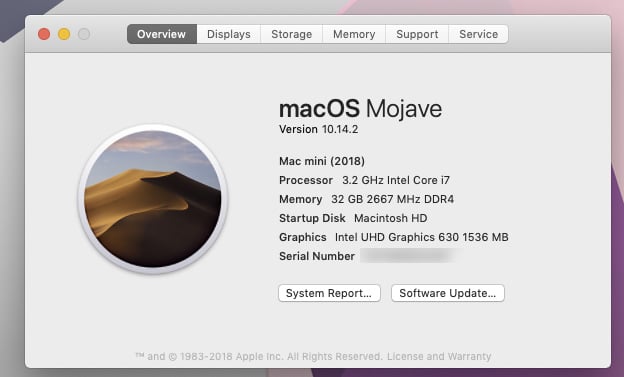624x377 pixels.
Task: Click the 3.2 GHz Intel Core i7 value
Action: 396,180
